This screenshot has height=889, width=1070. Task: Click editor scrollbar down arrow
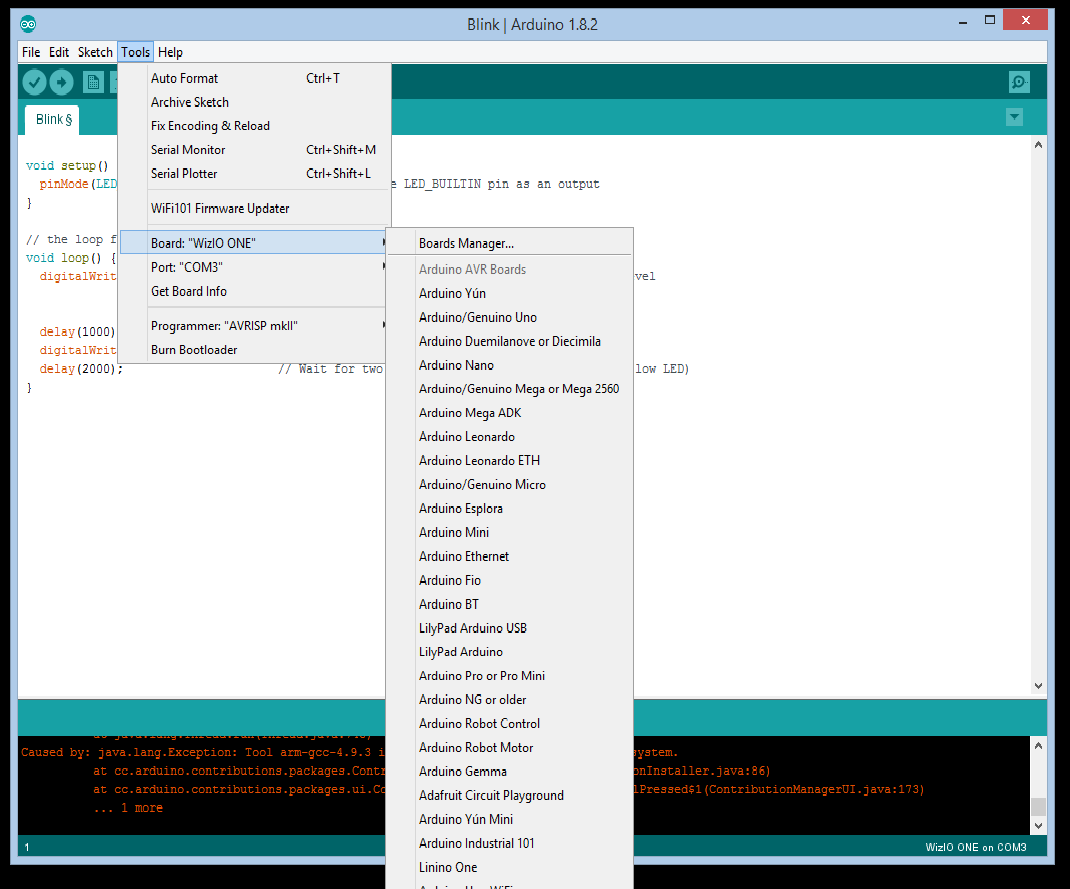pyautogui.click(x=1038, y=686)
